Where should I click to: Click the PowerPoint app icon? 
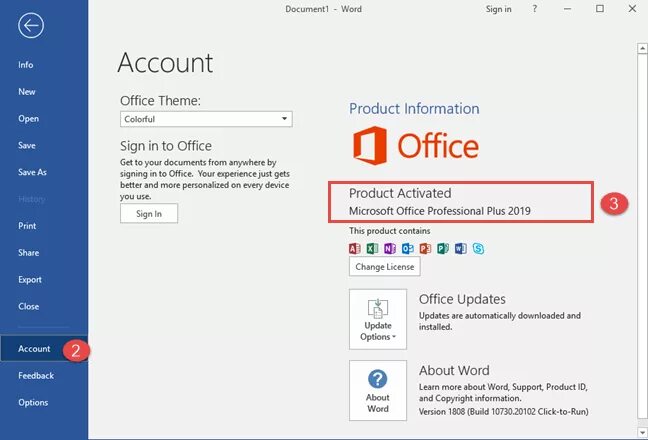(425, 248)
